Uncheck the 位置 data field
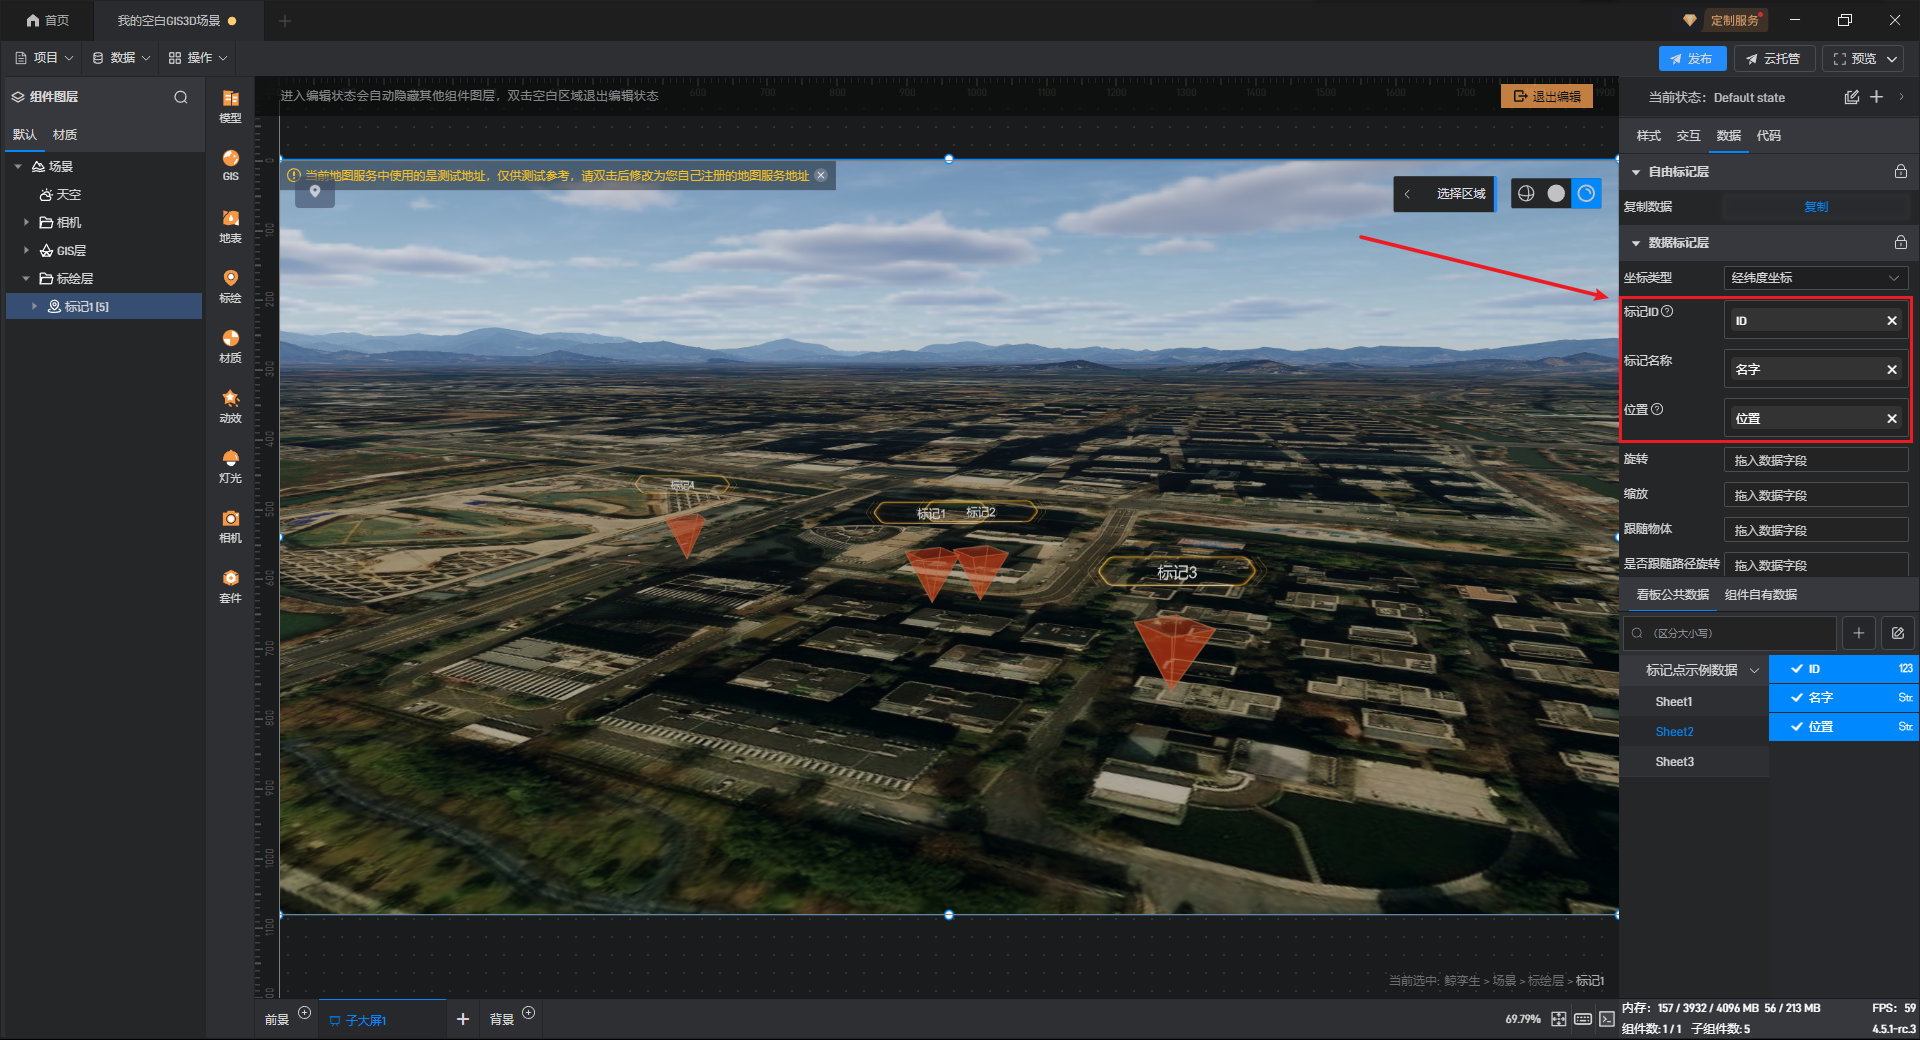Viewport: 1920px width, 1040px height. pos(1797,727)
